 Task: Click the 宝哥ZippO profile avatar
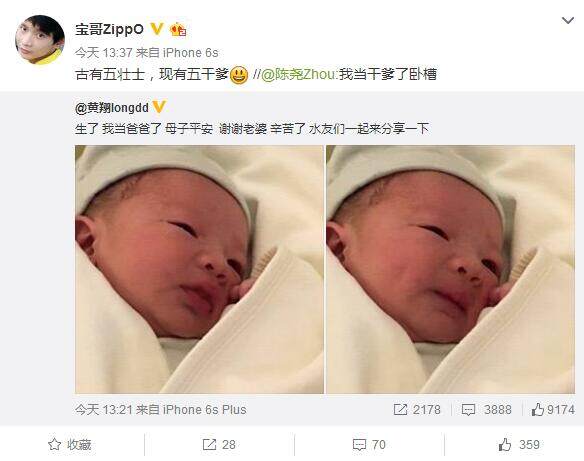[39, 39]
